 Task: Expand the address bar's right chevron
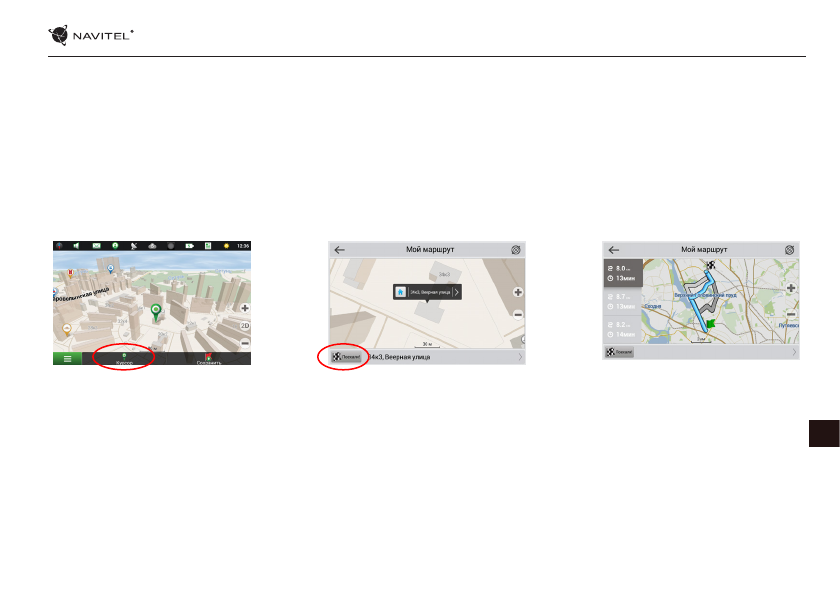(x=520, y=356)
